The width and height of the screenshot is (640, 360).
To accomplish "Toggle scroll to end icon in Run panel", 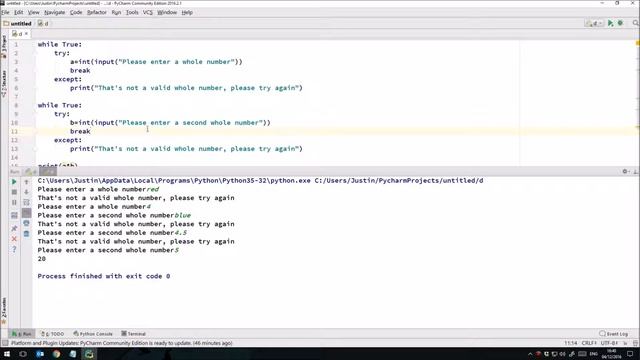I will point(27,213).
